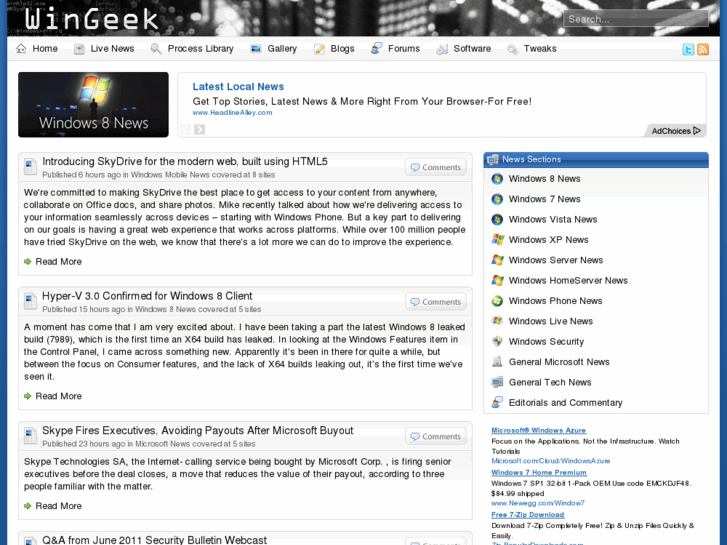727x545 pixels.
Task: Click the Windows XP News flag icon
Action: (x=497, y=240)
